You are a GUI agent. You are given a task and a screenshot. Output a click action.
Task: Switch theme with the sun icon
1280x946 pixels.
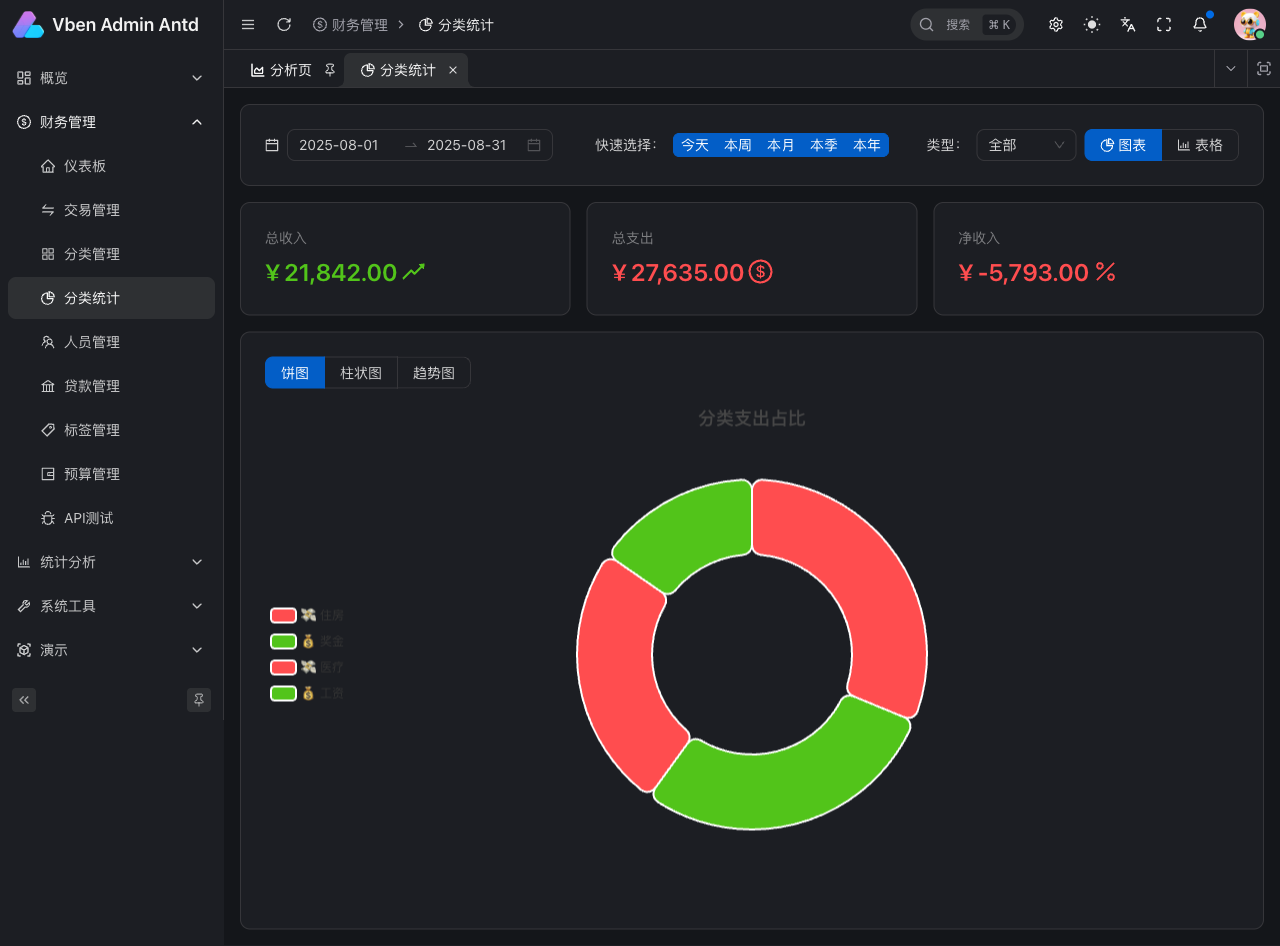tap(1092, 25)
